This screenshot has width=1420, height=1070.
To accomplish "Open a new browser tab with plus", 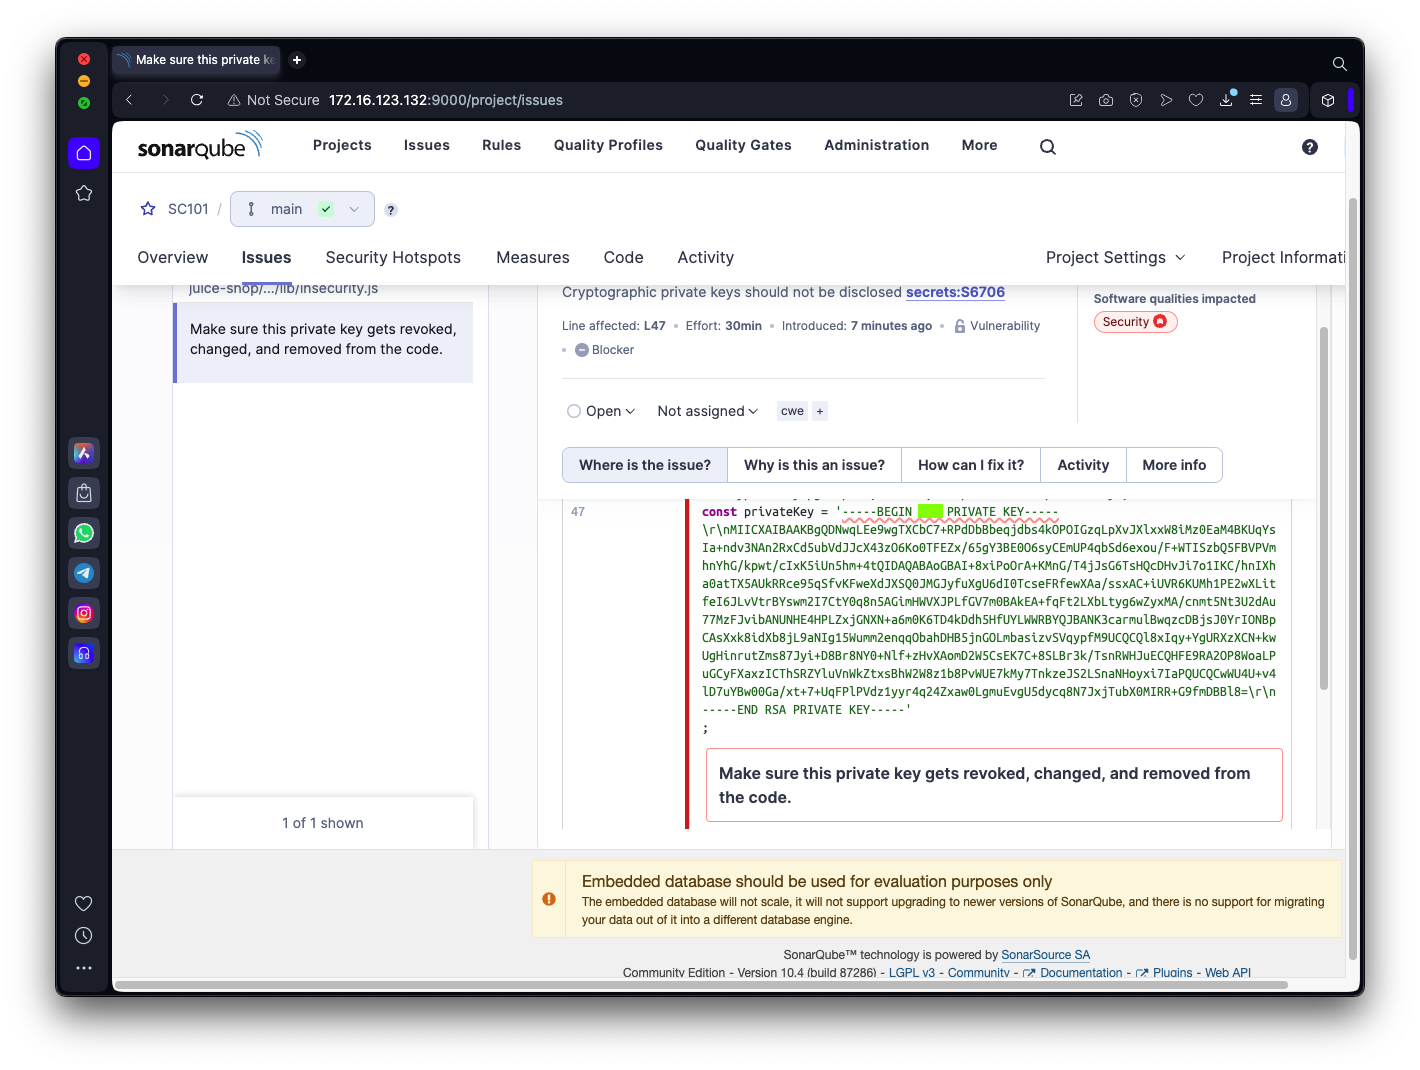I will coord(297,60).
